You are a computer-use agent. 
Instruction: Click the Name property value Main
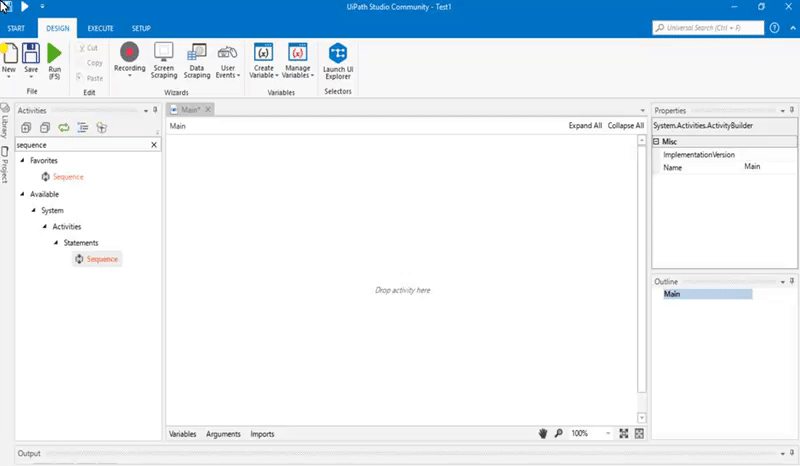pos(752,166)
